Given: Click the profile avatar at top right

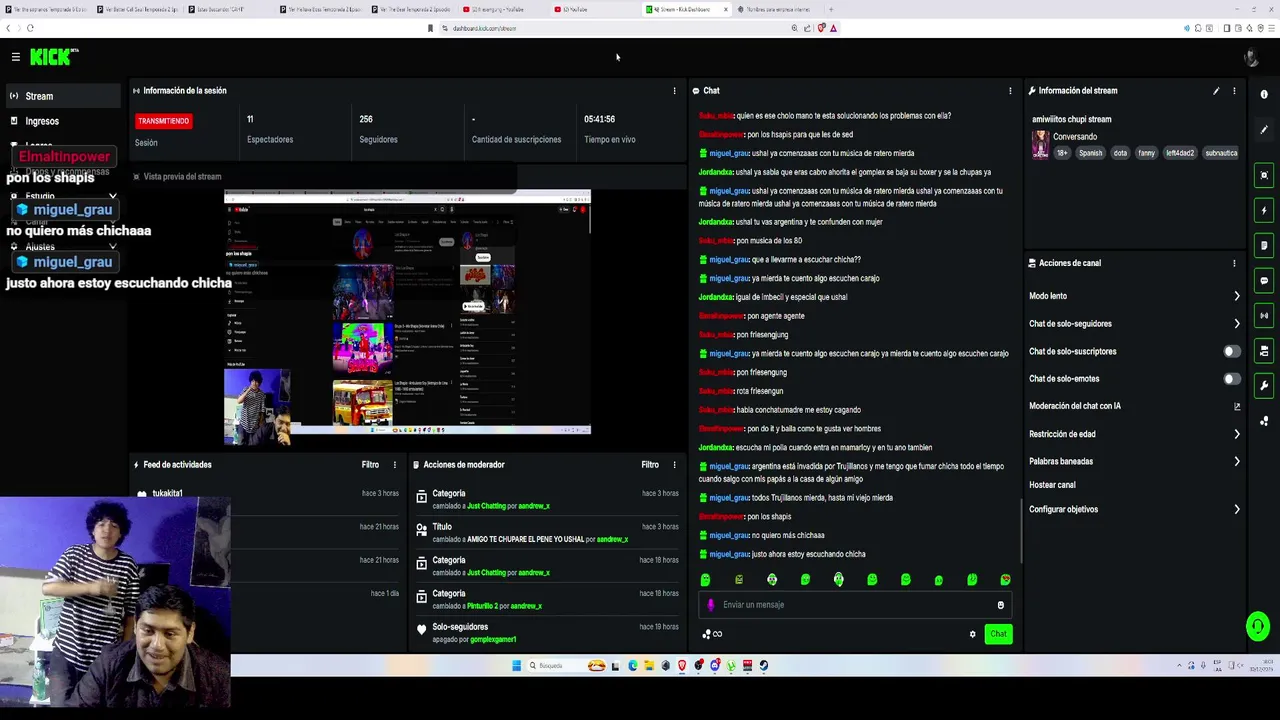Looking at the screenshot, I should pyautogui.click(x=1251, y=58).
